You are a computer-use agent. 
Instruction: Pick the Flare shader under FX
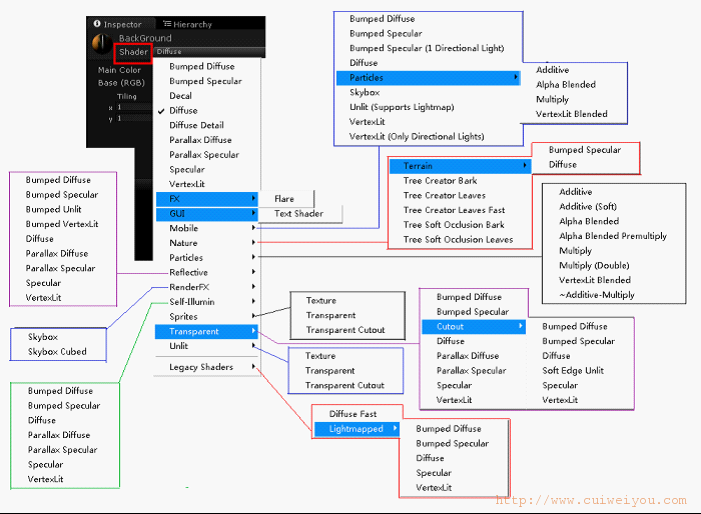[x=284, y=199]
